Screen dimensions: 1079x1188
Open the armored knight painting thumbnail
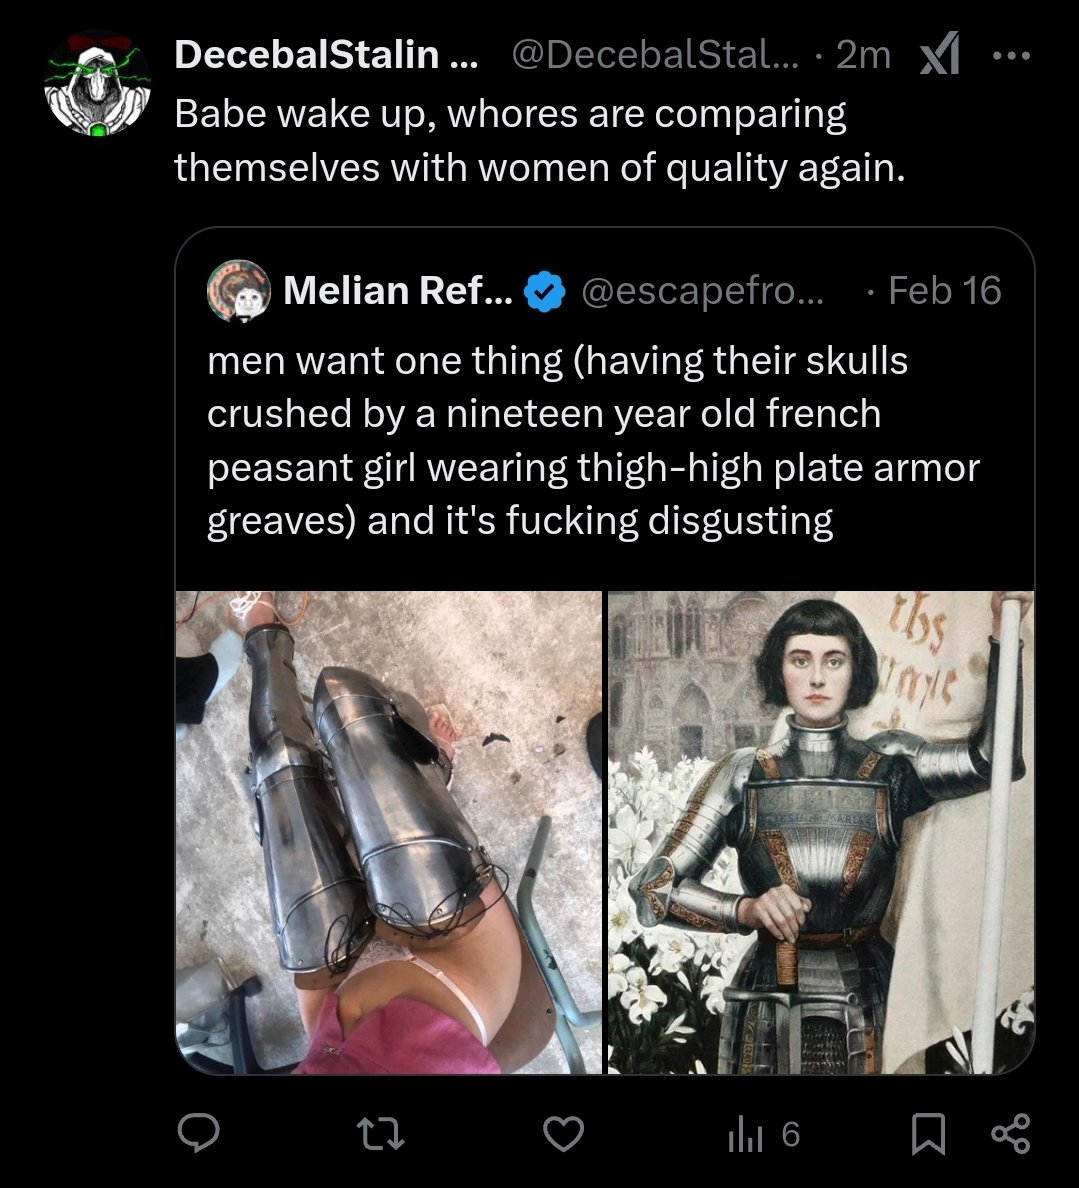[821, 832]
